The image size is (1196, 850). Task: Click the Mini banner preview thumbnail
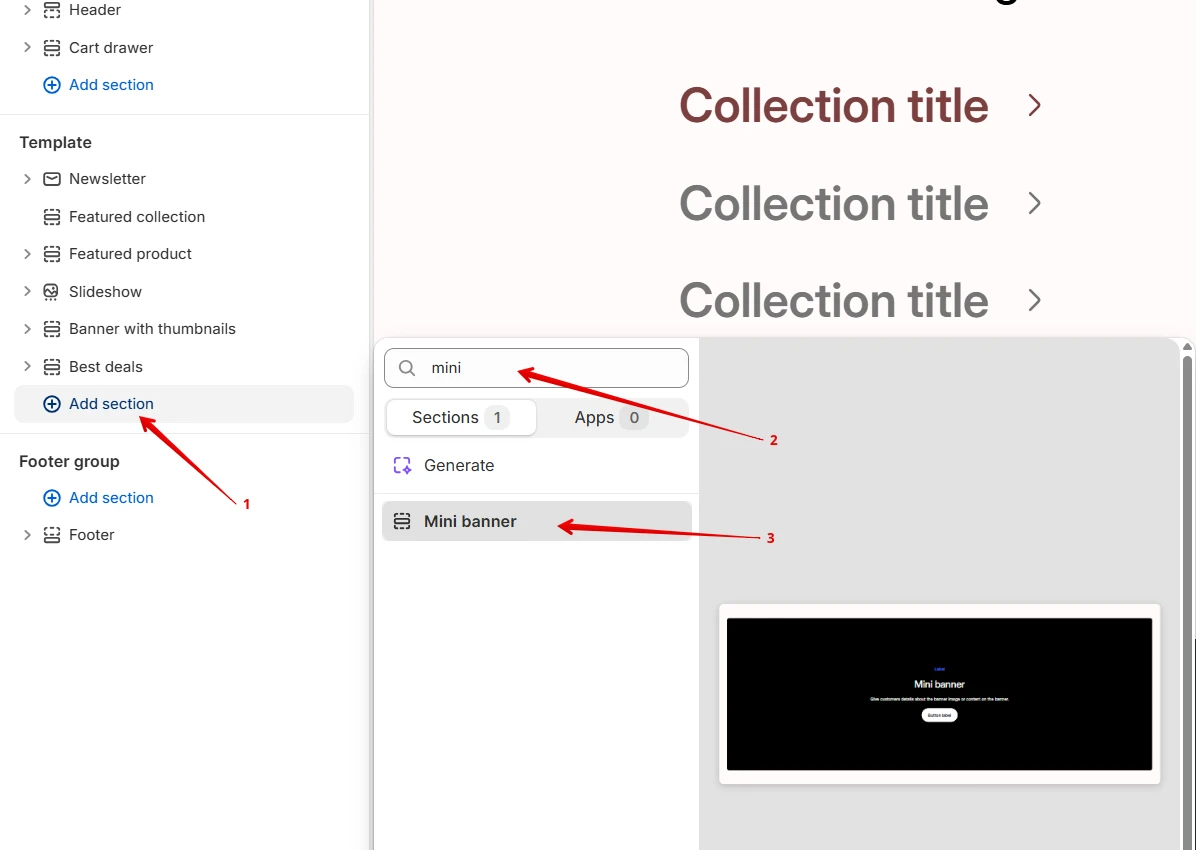pyautogui.click(x=939, y=694)
